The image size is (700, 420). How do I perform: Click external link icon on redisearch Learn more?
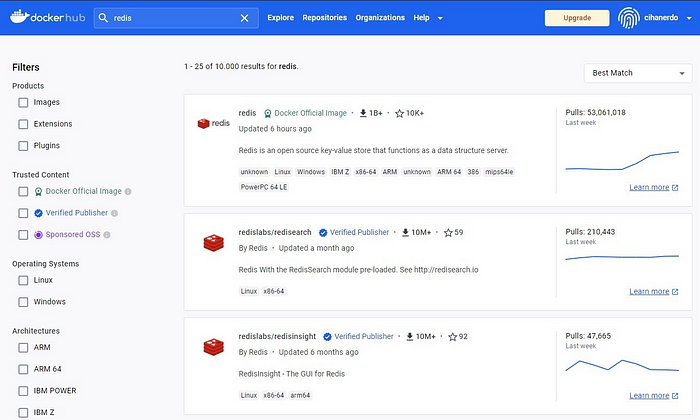click(x=675, y=292)
